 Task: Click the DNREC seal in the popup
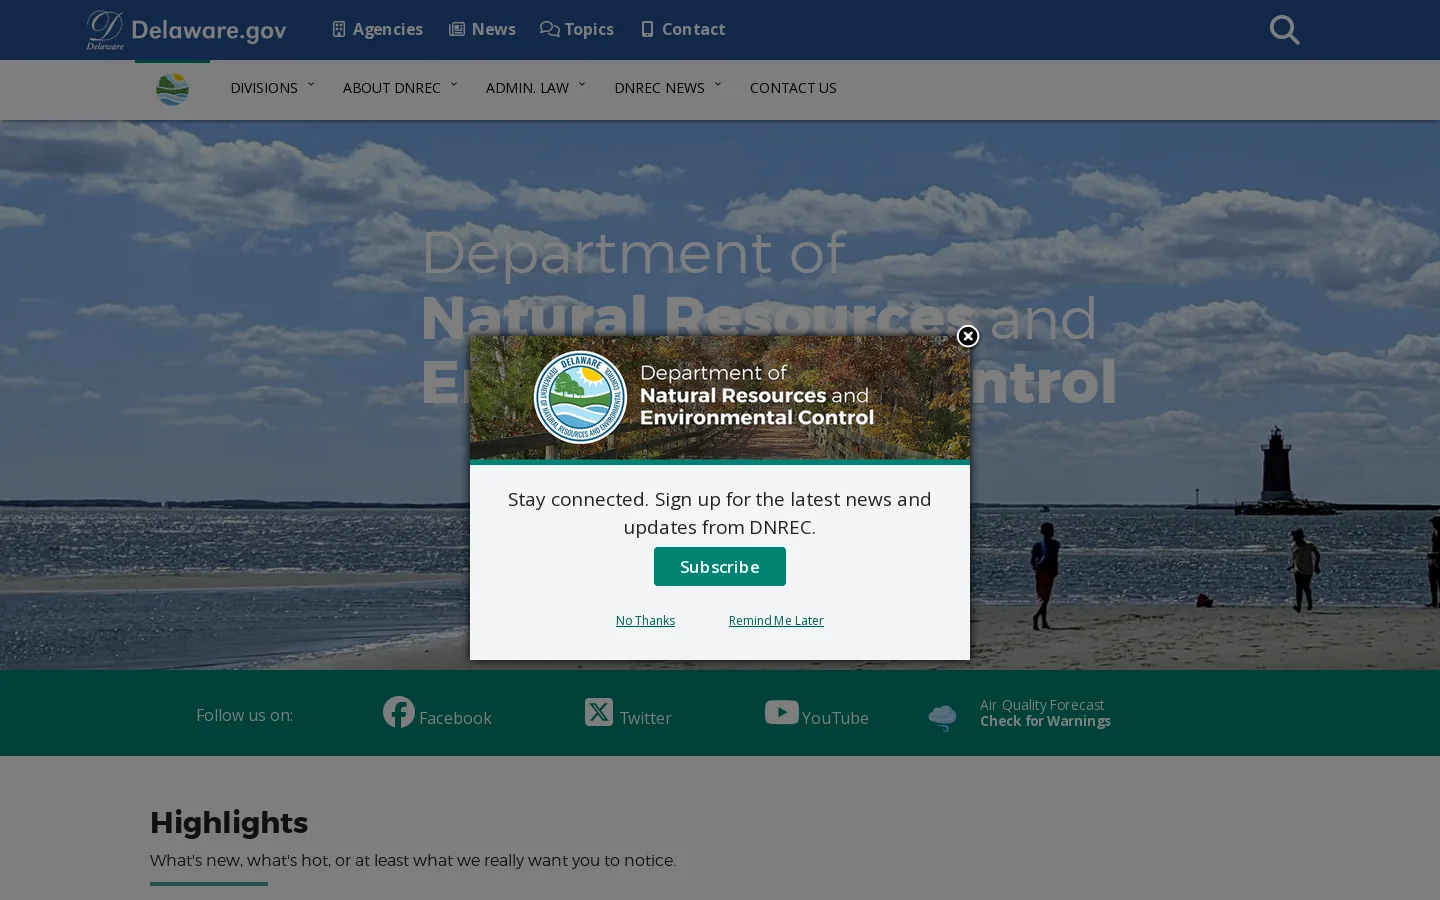pos(580,397)
